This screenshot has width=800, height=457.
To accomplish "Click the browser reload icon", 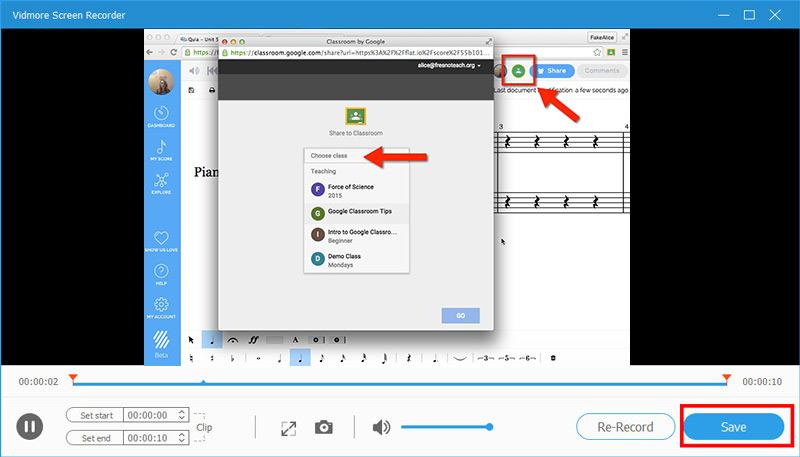I will pyautogui.click(x=173, y=52).
